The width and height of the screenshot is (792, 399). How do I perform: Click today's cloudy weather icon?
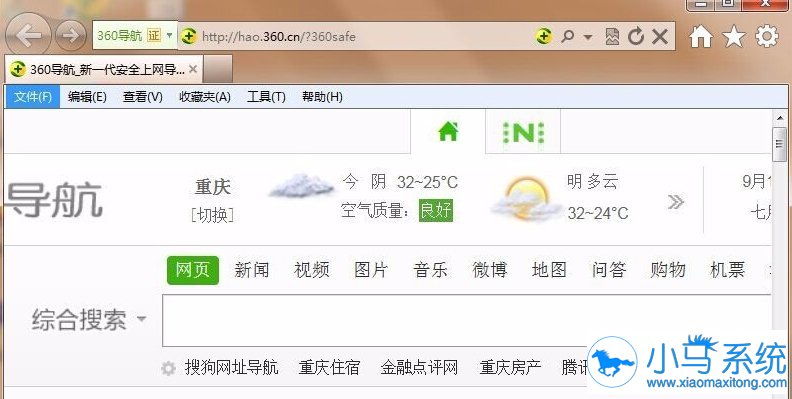(302, 186)
